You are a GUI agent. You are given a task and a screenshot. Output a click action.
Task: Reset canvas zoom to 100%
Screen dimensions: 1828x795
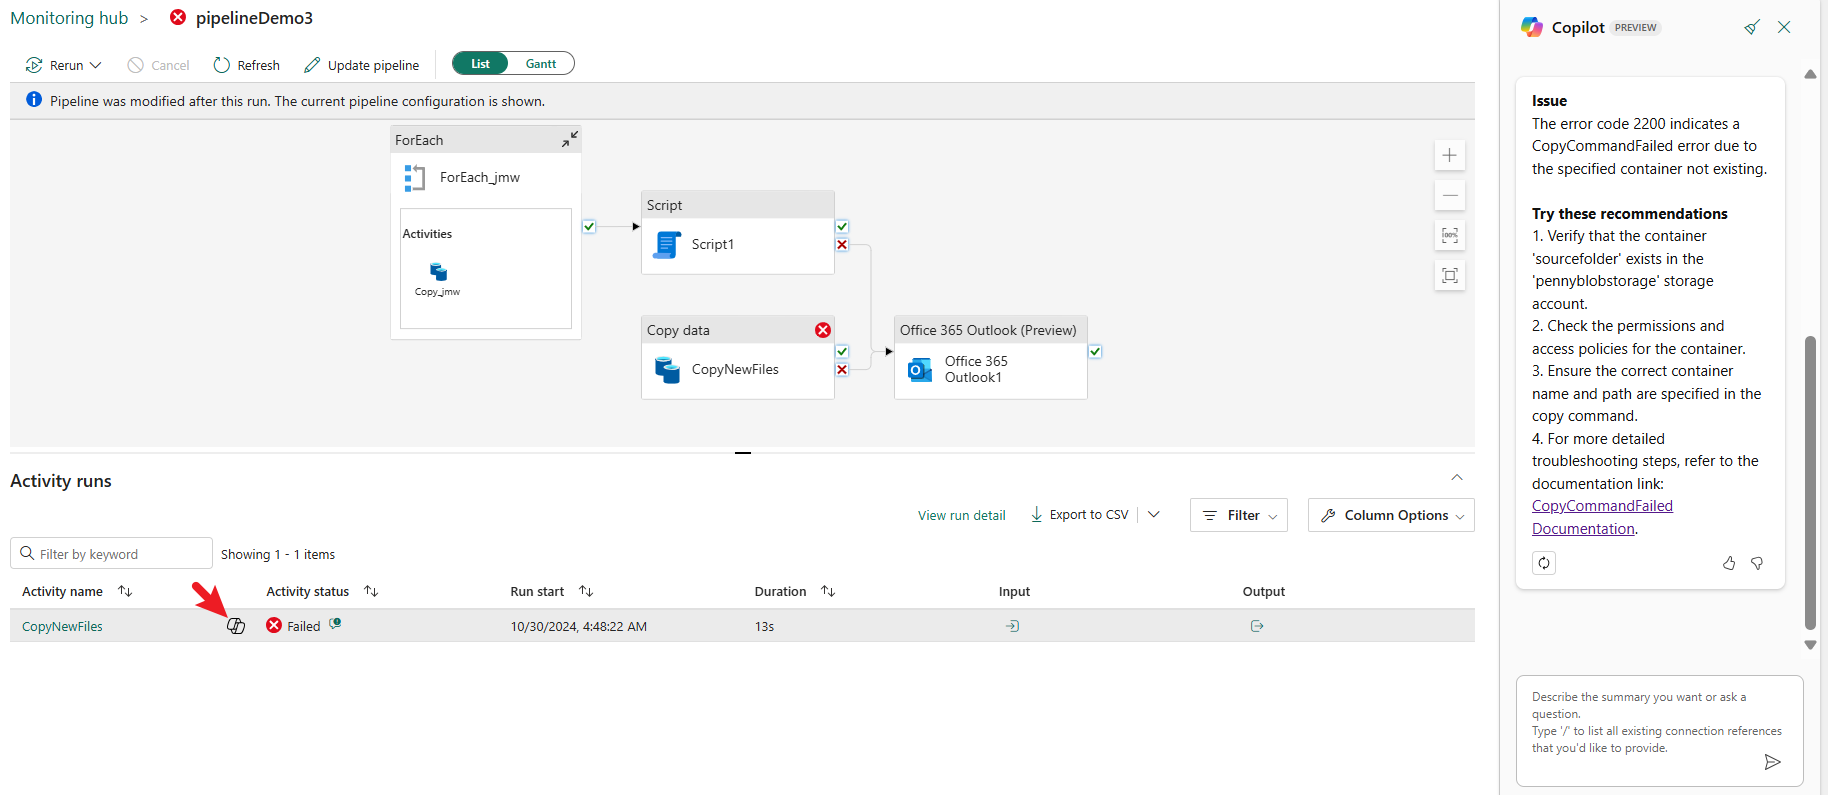coord(1450,235)
